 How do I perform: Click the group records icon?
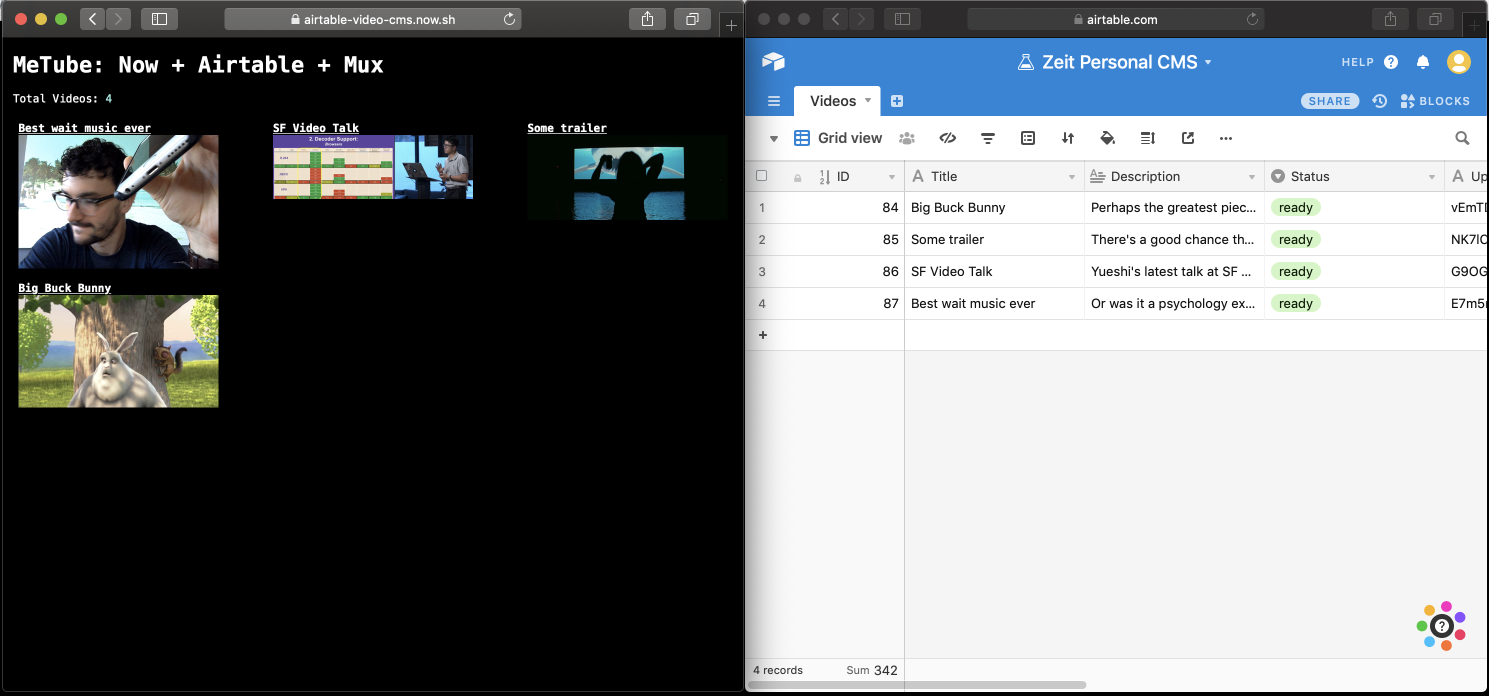[x=1028, y=138]
